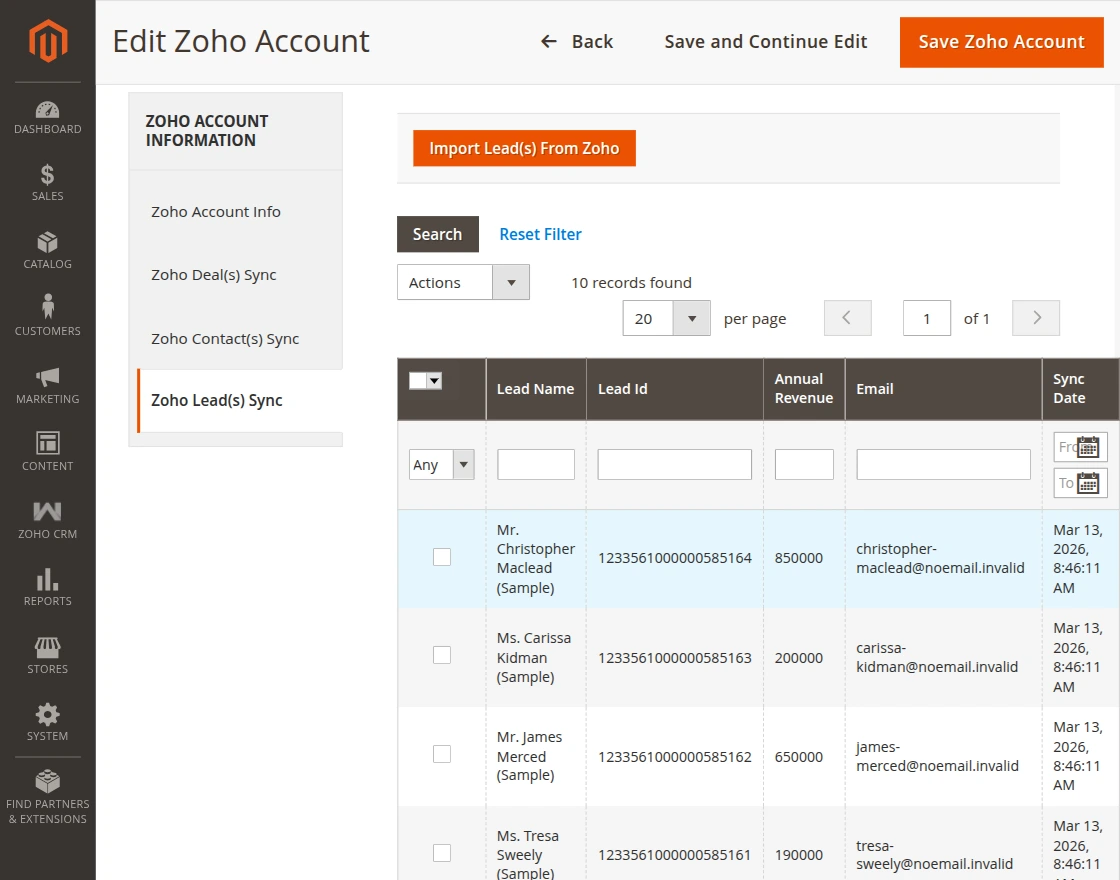Click the Search button

[438, 234]
